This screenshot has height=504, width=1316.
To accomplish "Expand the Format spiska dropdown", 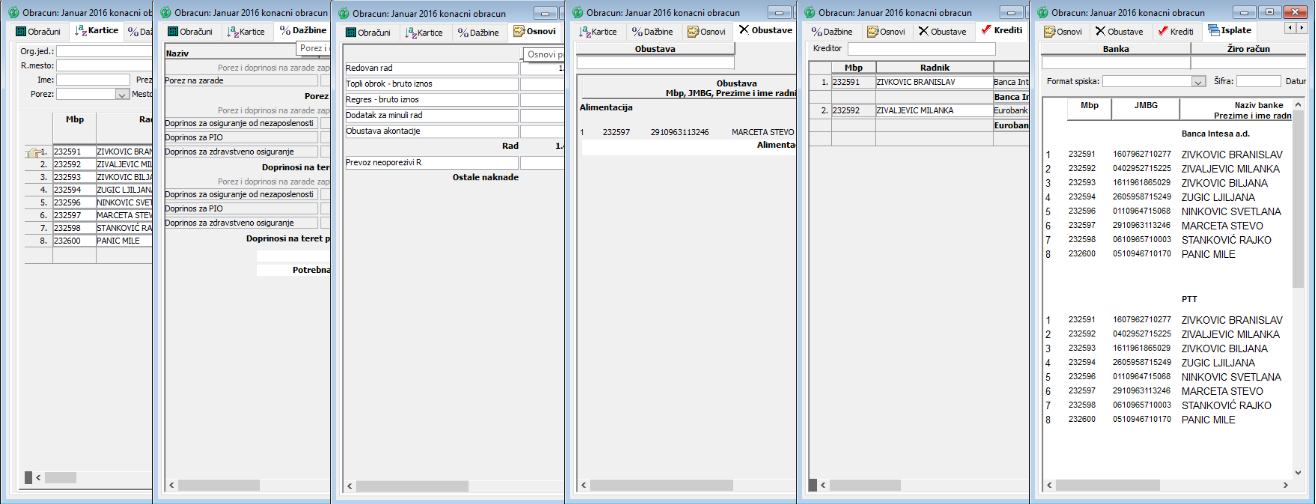I will tap(1198, 81).
